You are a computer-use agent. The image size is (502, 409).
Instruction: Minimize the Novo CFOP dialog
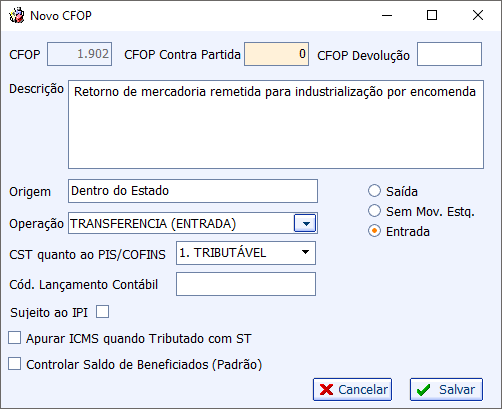[x=387, y=15]
